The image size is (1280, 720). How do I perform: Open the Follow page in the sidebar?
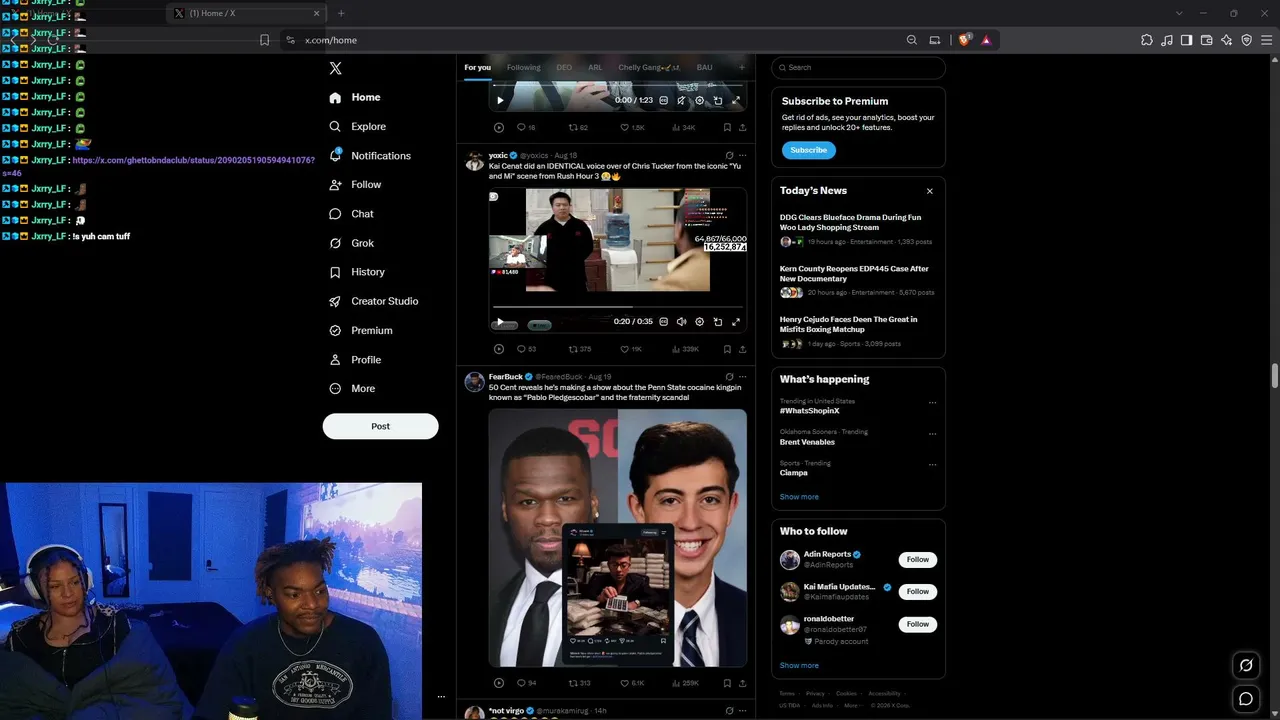coord(355,185)
